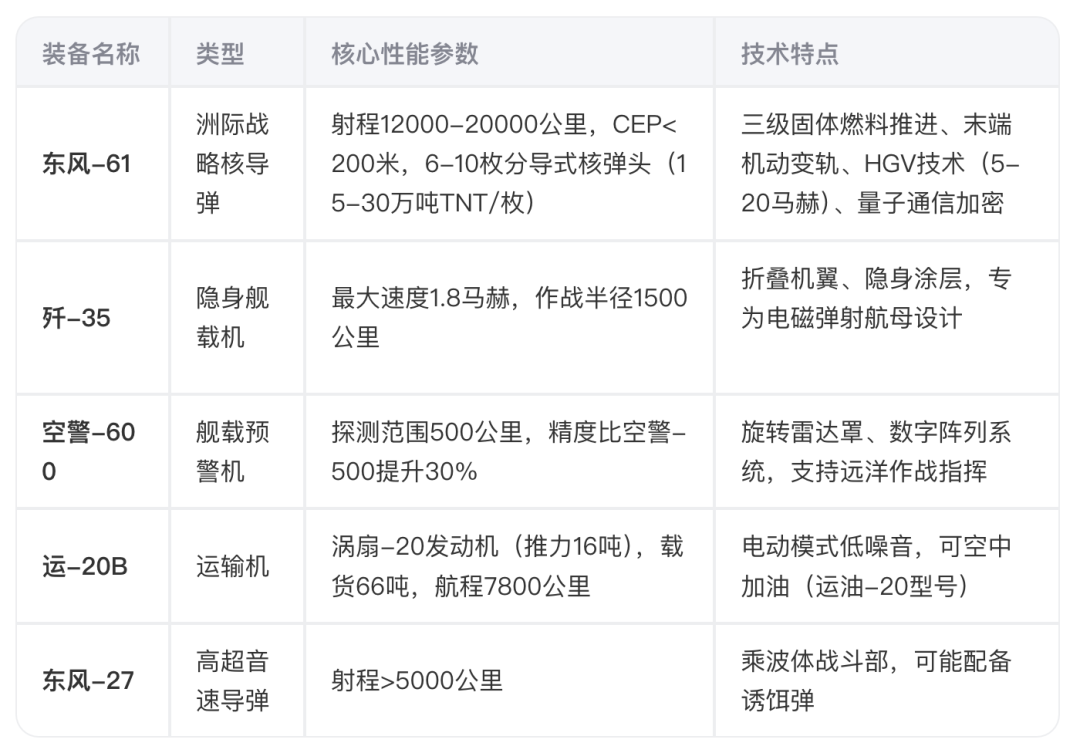Click the 技术特点 column header
The height and width of the screenshot is (753, 1080).
point(886,53)
